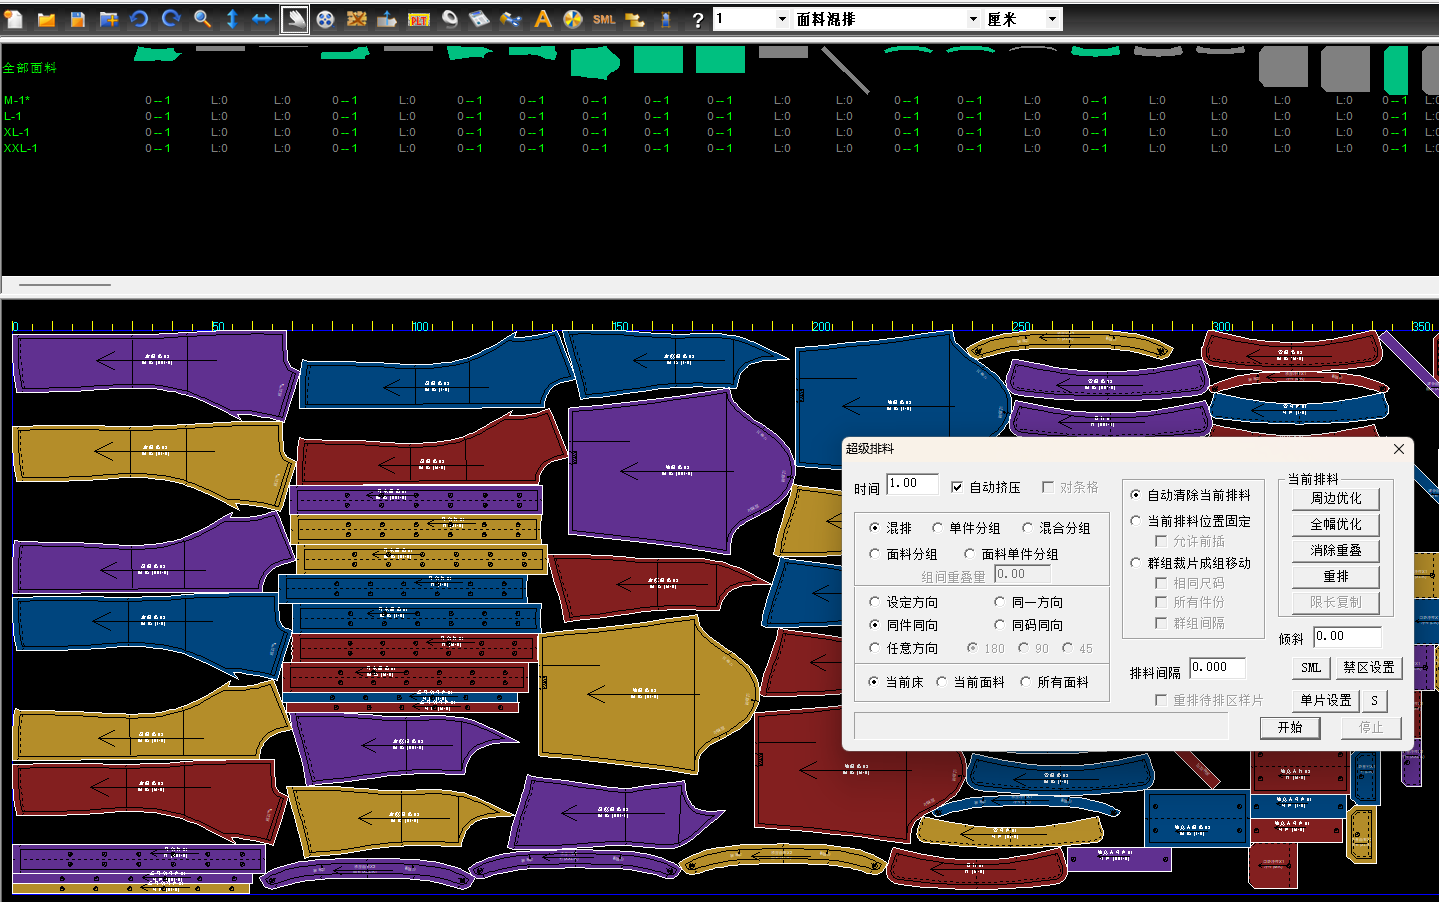Select the 混合分组 radio option

pos(1027,528)
